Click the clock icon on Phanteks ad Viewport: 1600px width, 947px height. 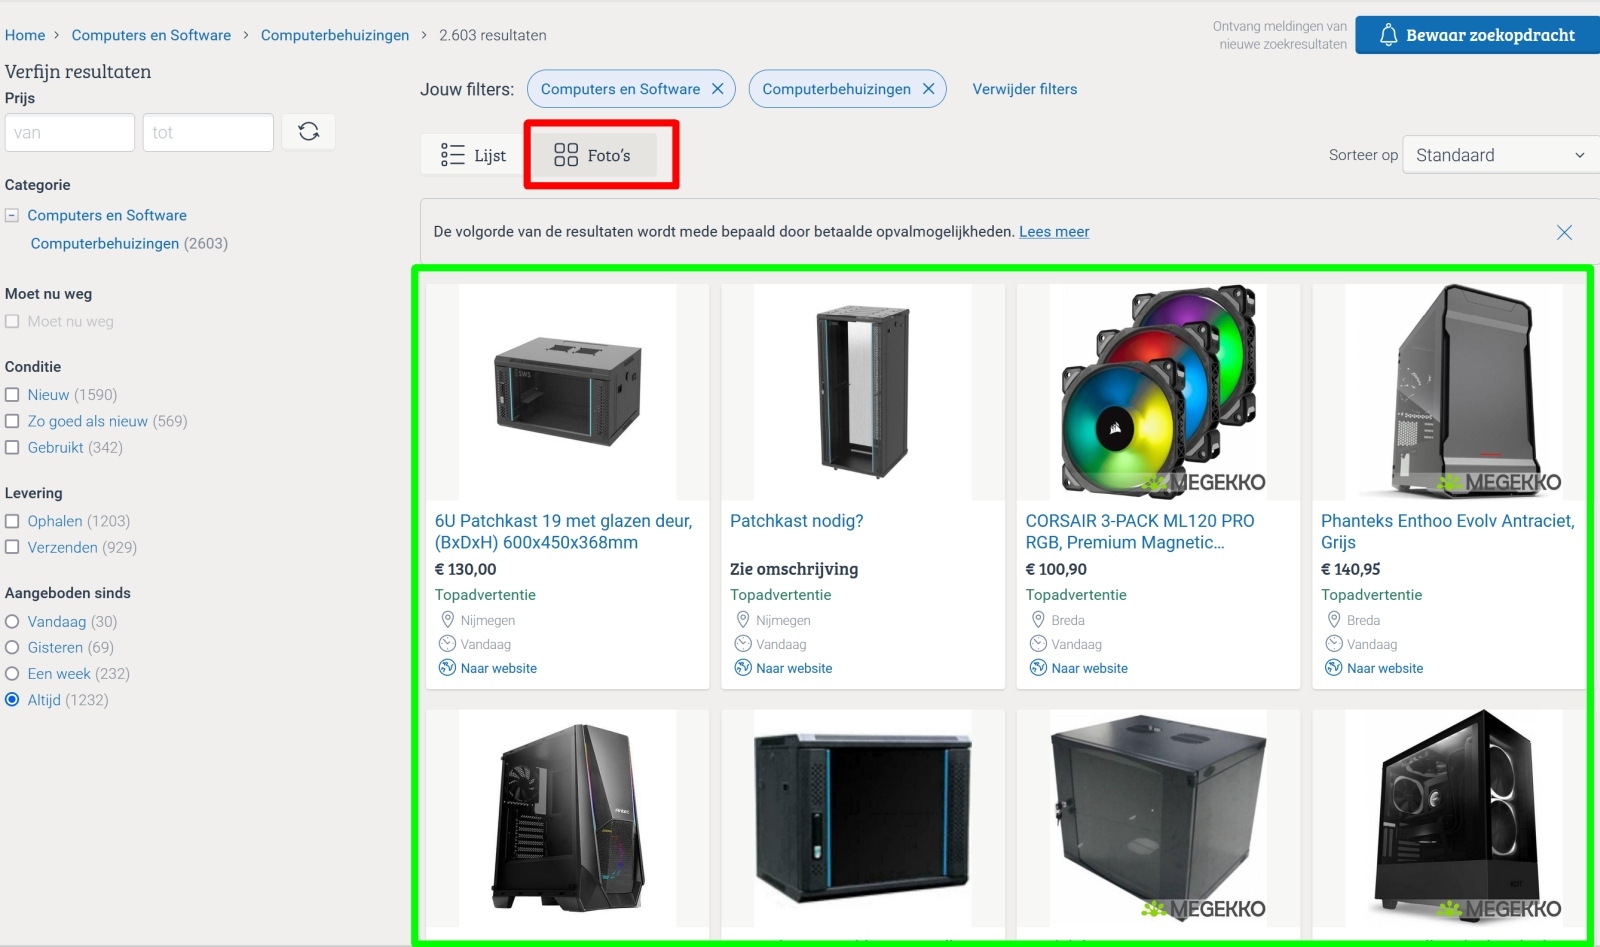click(1334, 644)
